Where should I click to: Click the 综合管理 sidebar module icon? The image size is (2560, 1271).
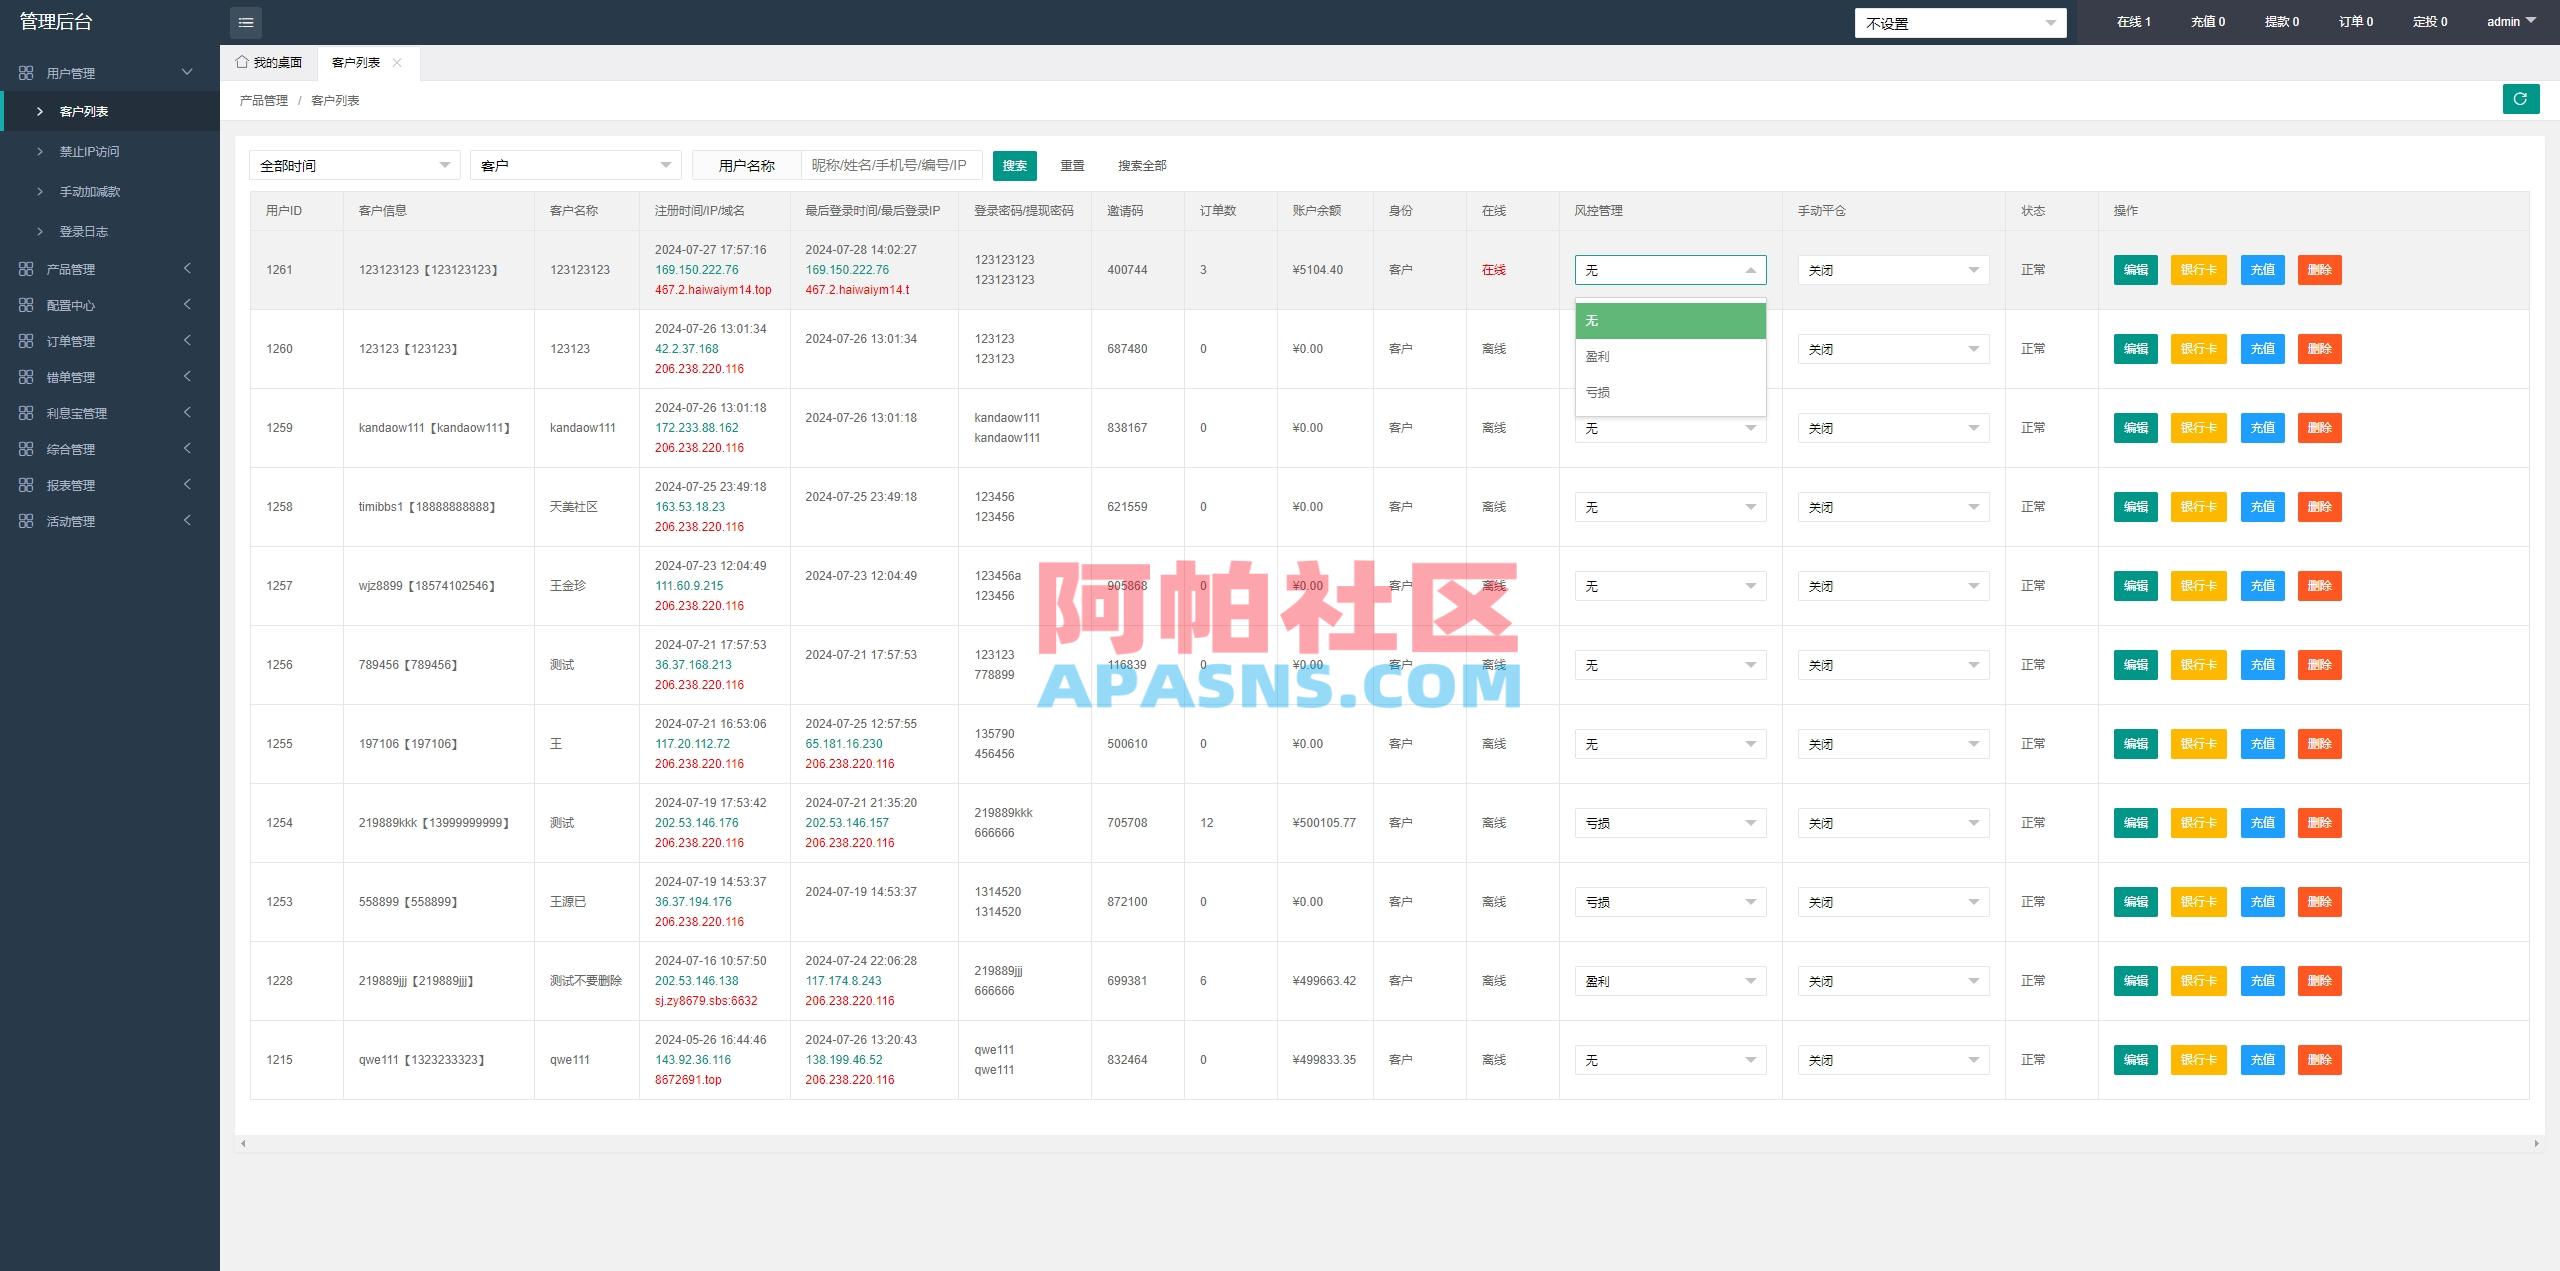27,448
